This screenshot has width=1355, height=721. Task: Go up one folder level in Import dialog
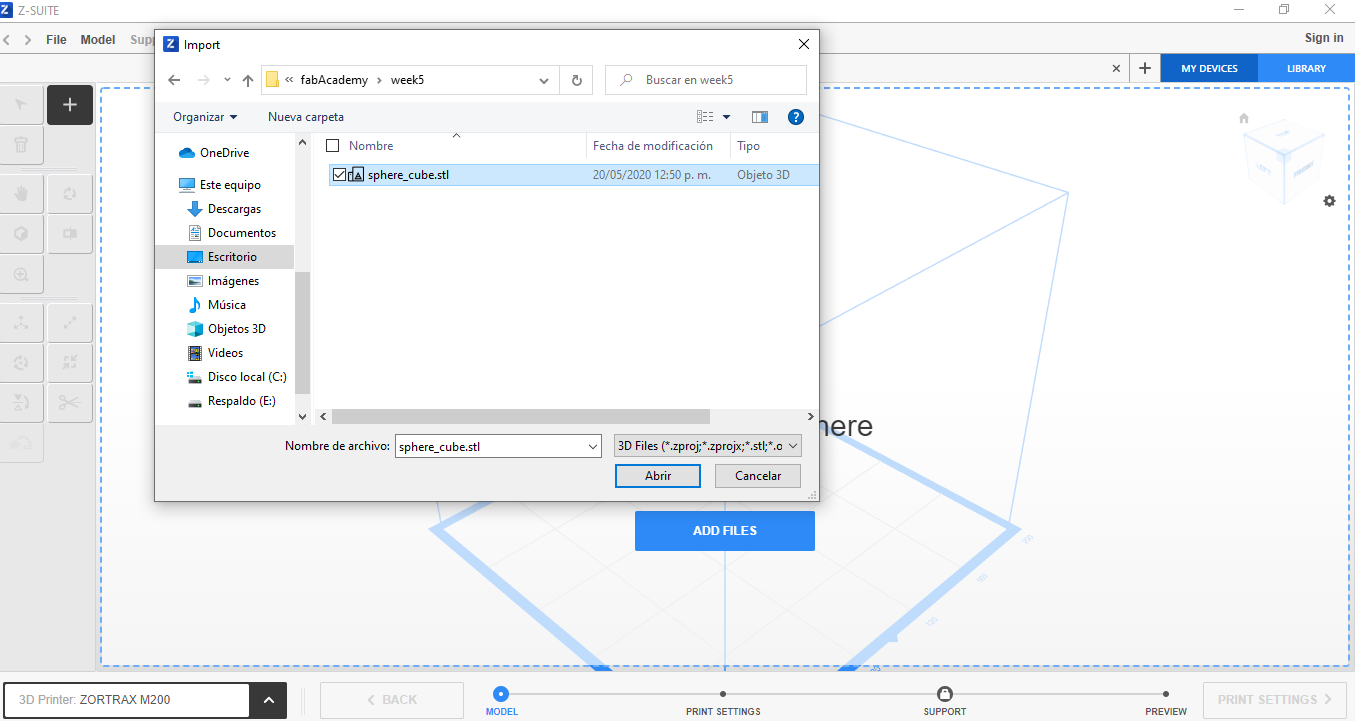(x=247, y=80)
